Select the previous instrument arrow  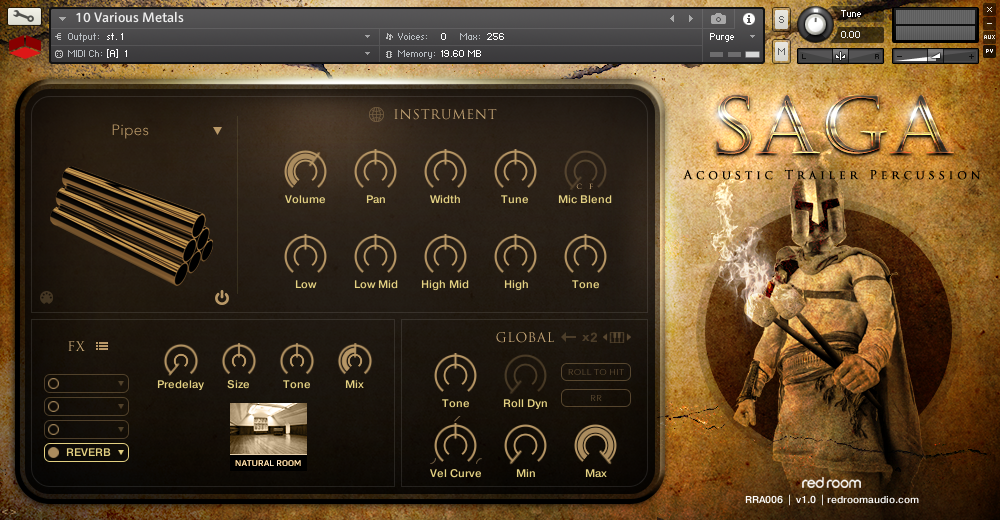672,19
